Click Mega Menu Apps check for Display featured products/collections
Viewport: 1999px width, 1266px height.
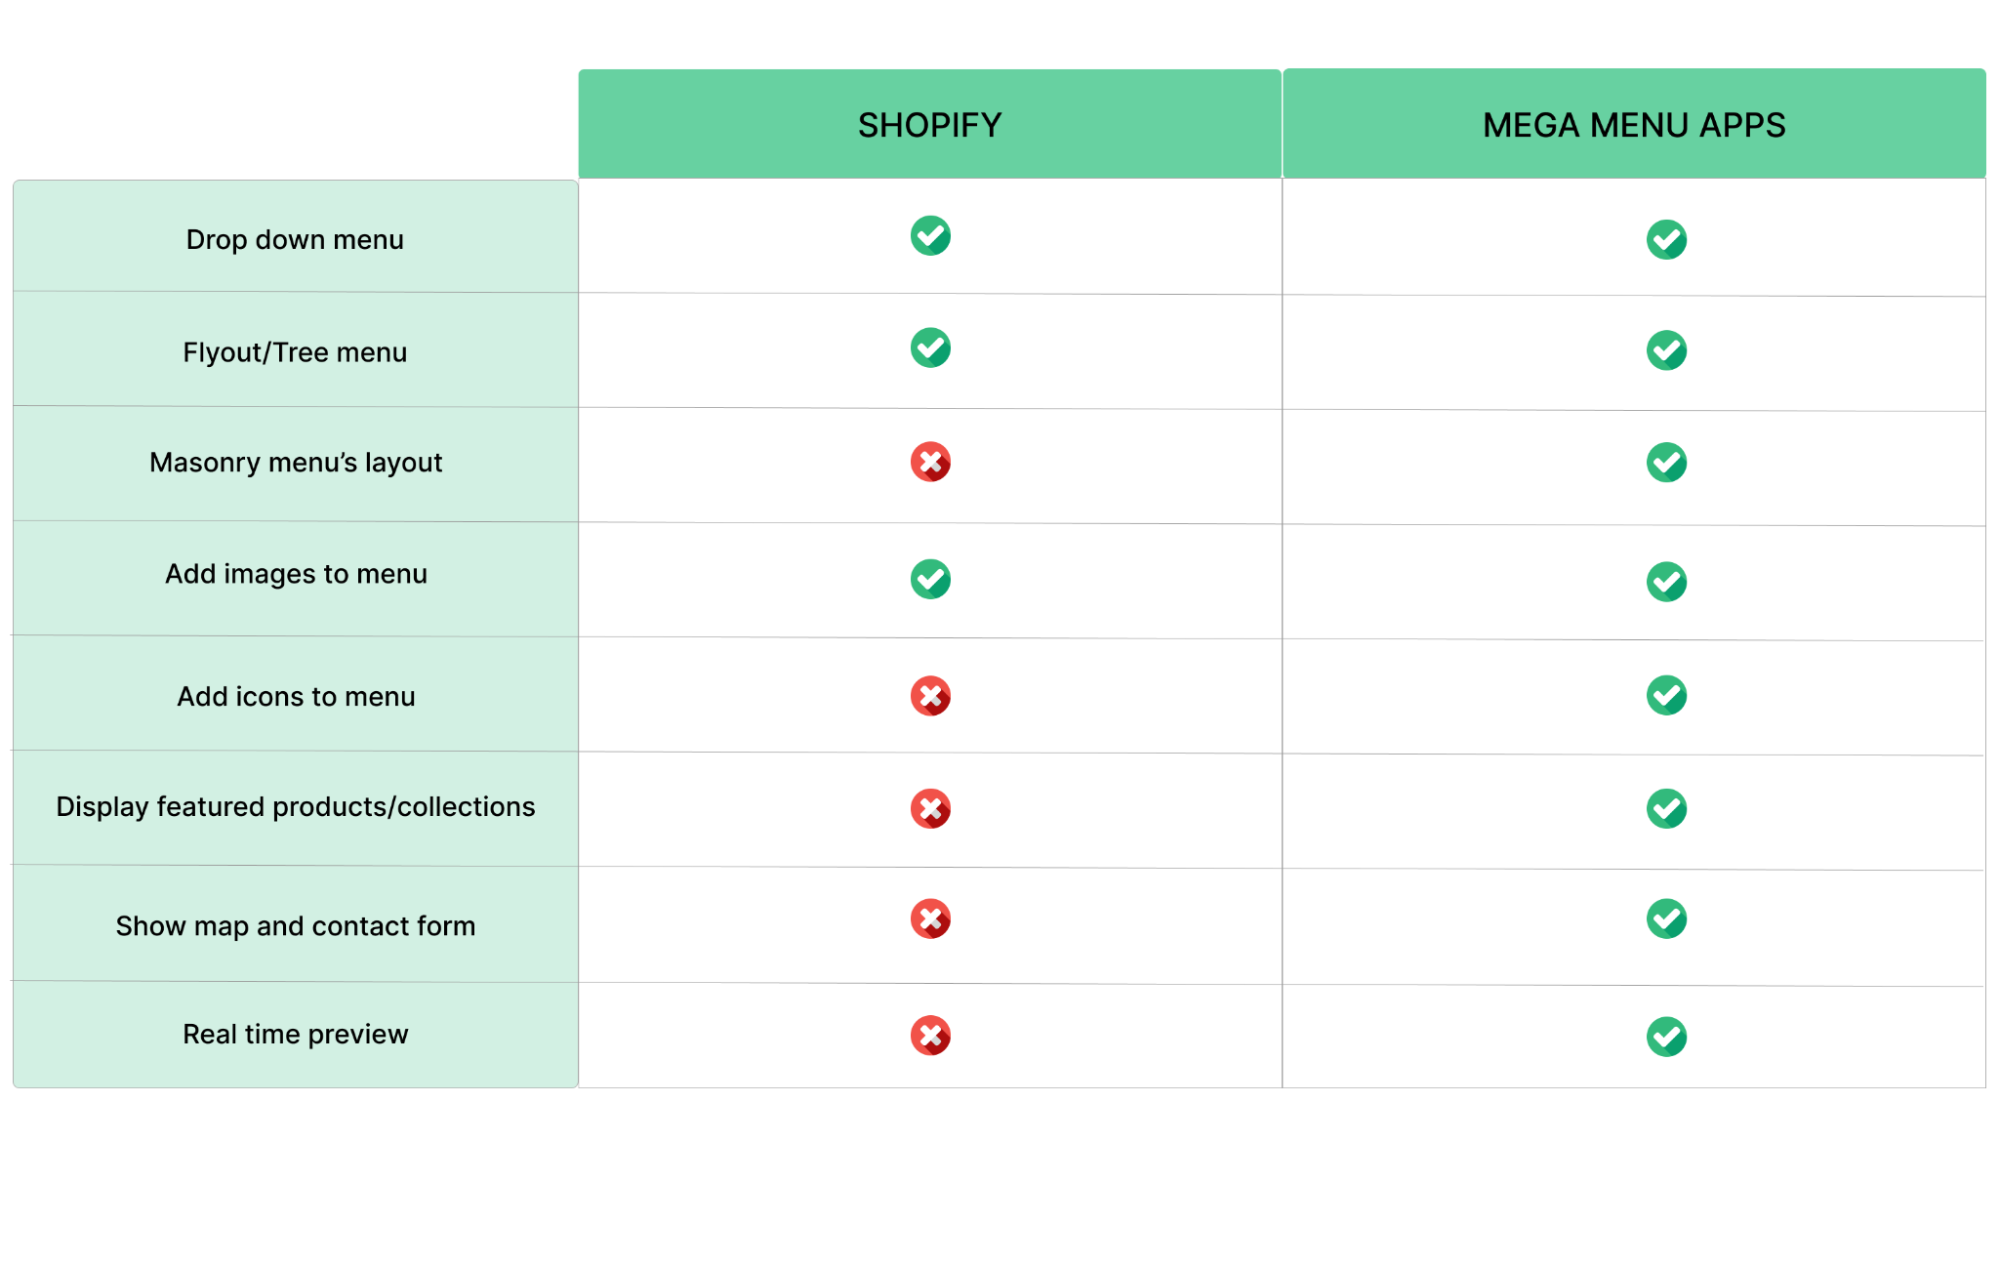point(1666,808)
